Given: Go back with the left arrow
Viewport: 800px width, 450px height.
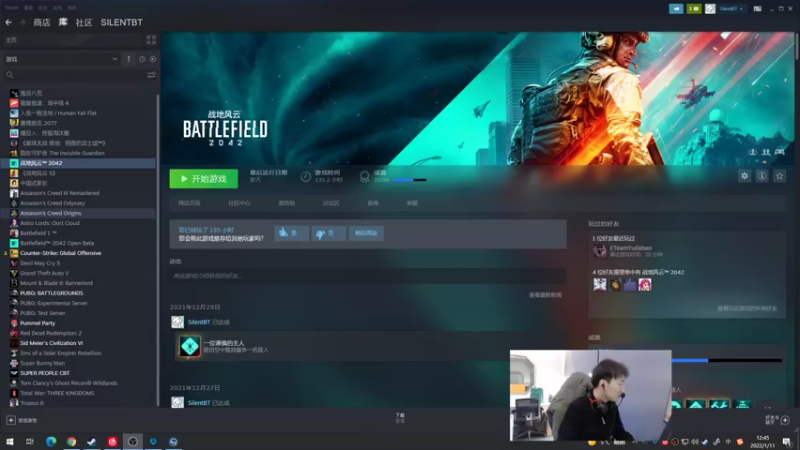Looking at the screenshot, I should coord(8,22).
